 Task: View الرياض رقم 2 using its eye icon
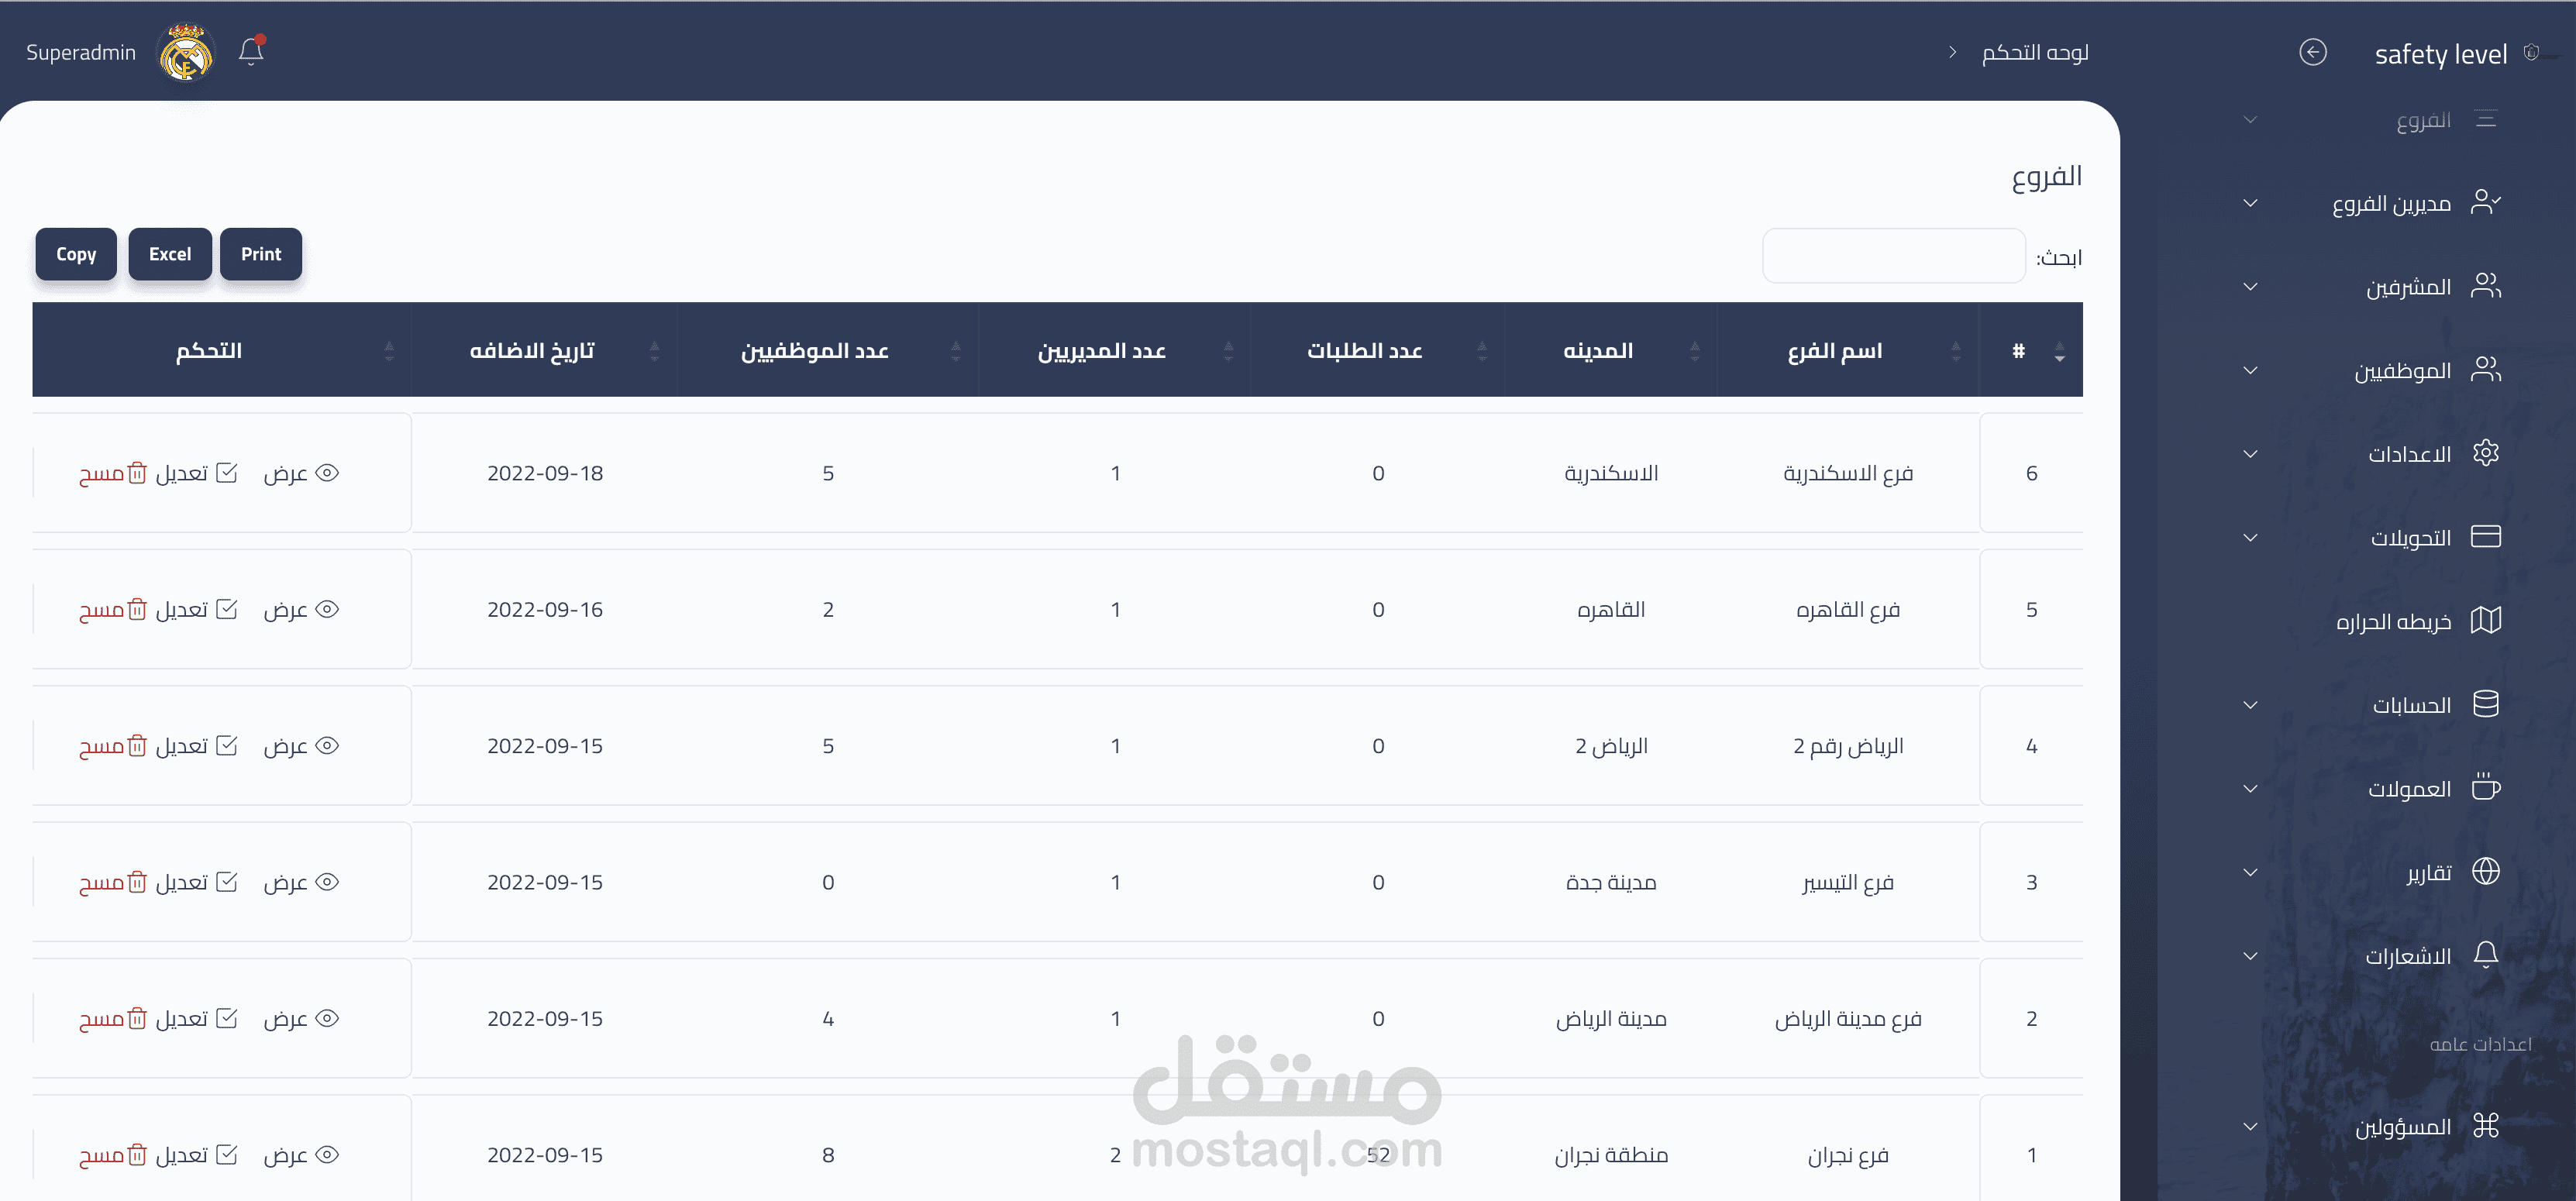click(x=327, y=746)
